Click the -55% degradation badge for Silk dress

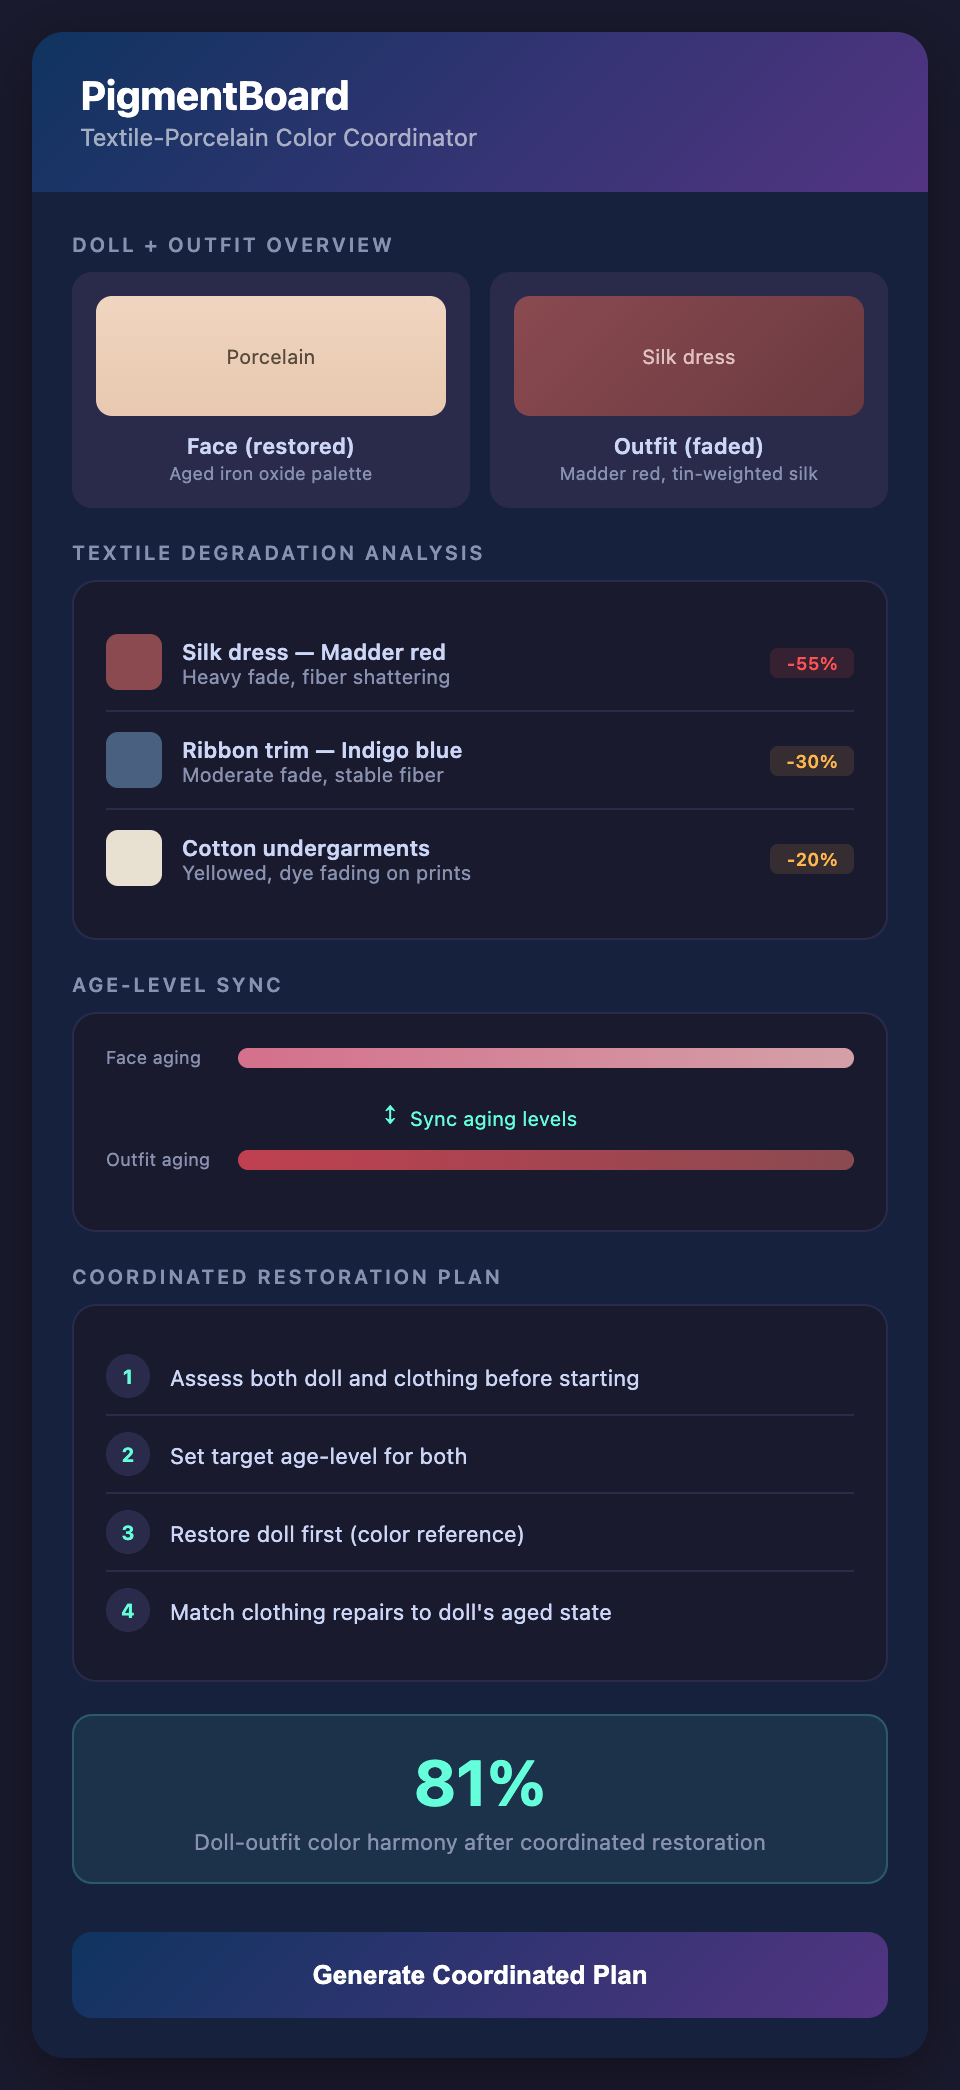point(811,662)
